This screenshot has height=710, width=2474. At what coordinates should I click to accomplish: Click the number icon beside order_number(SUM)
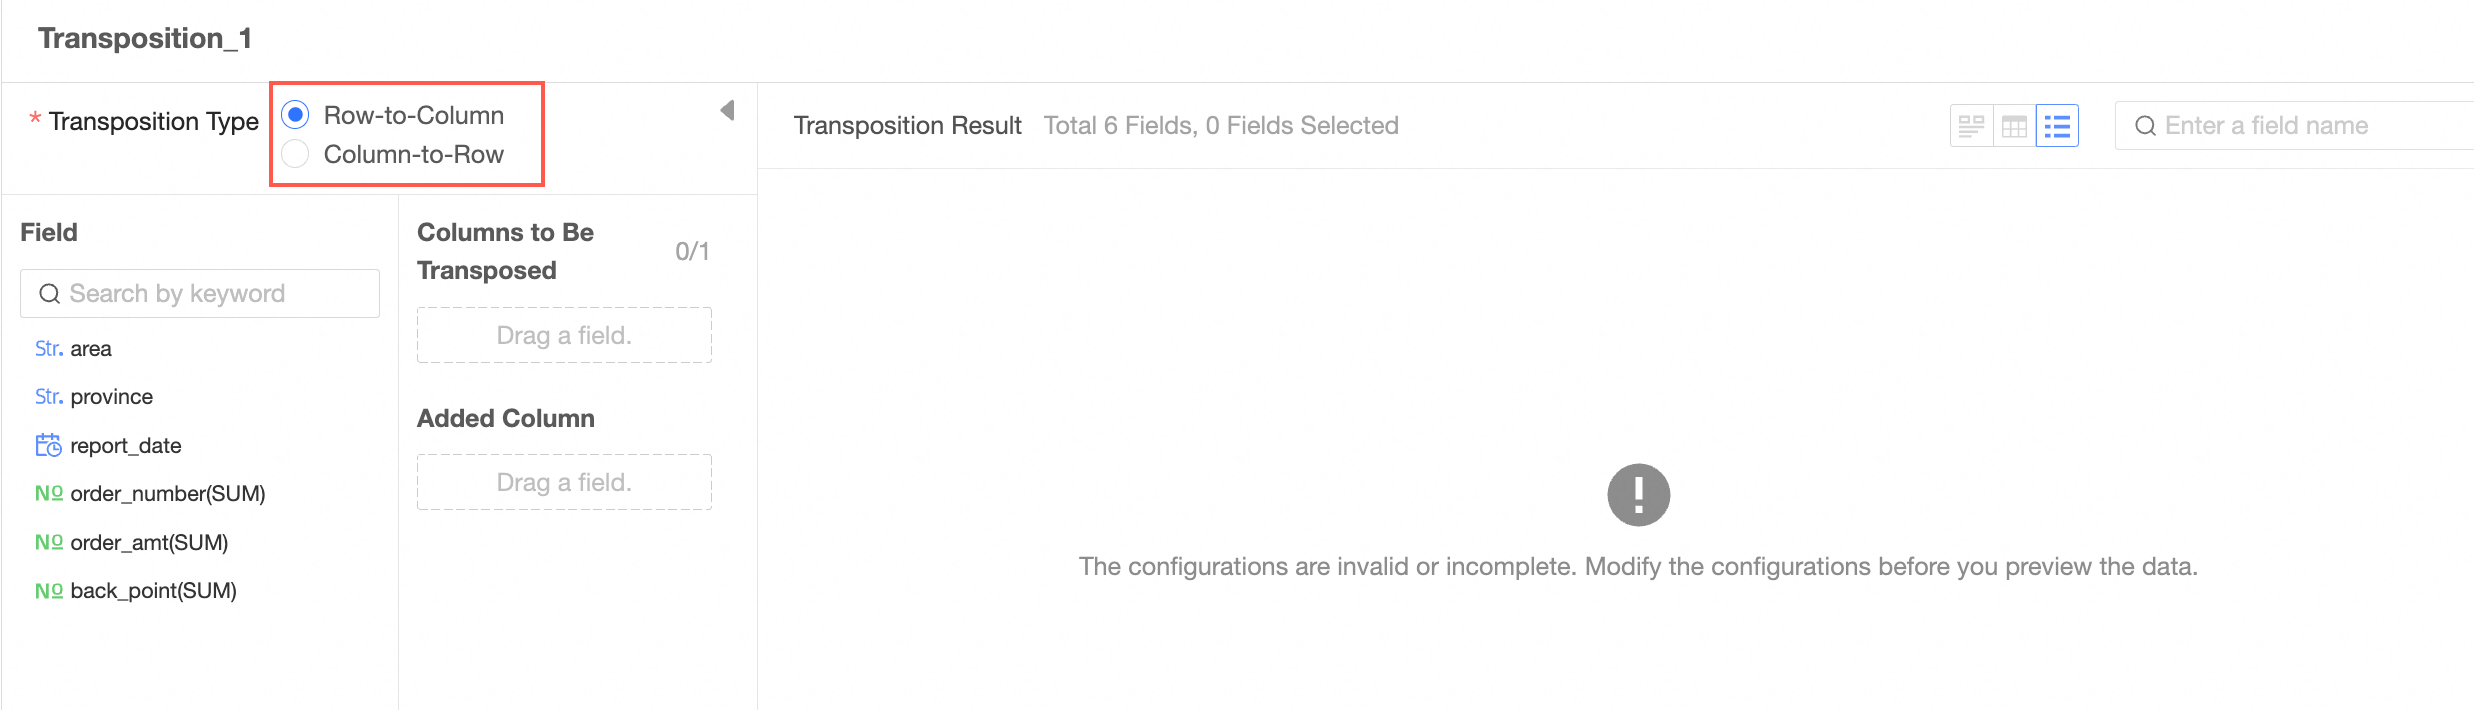(x=48, y=493)
